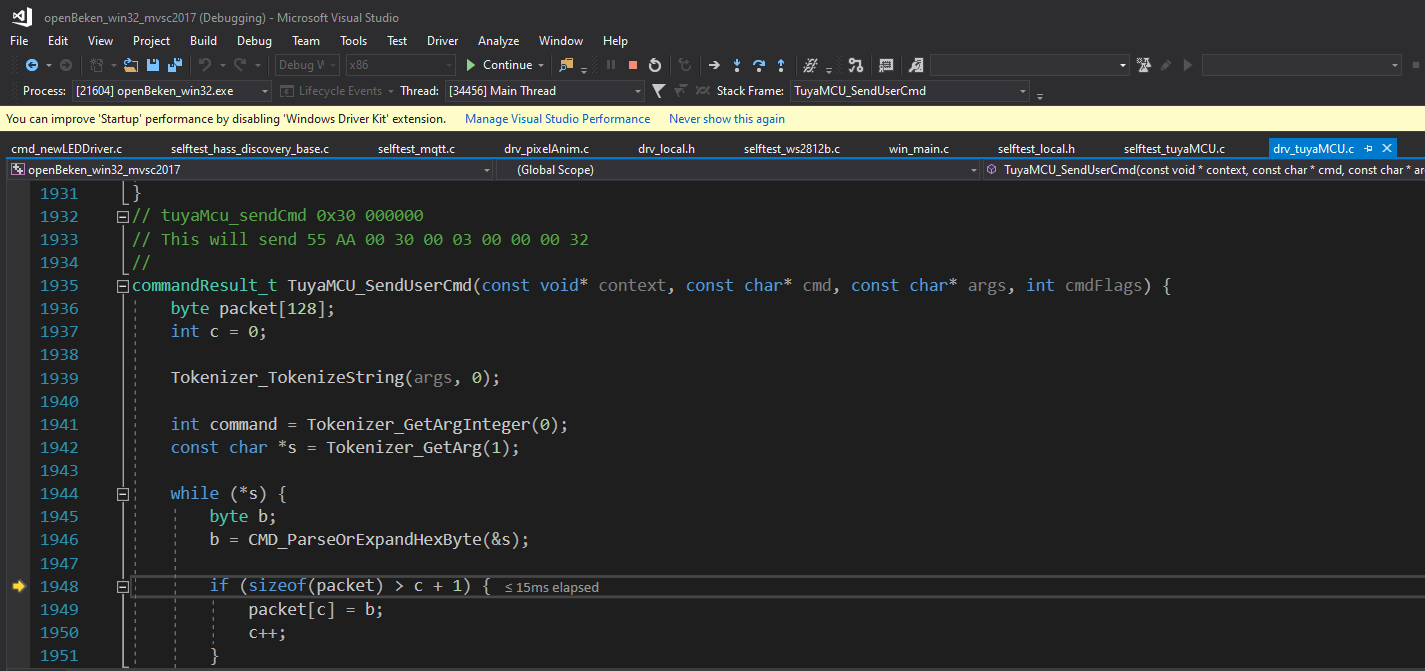
Task: Click the Visual Studio logo icon
Action: coord(21,16)
